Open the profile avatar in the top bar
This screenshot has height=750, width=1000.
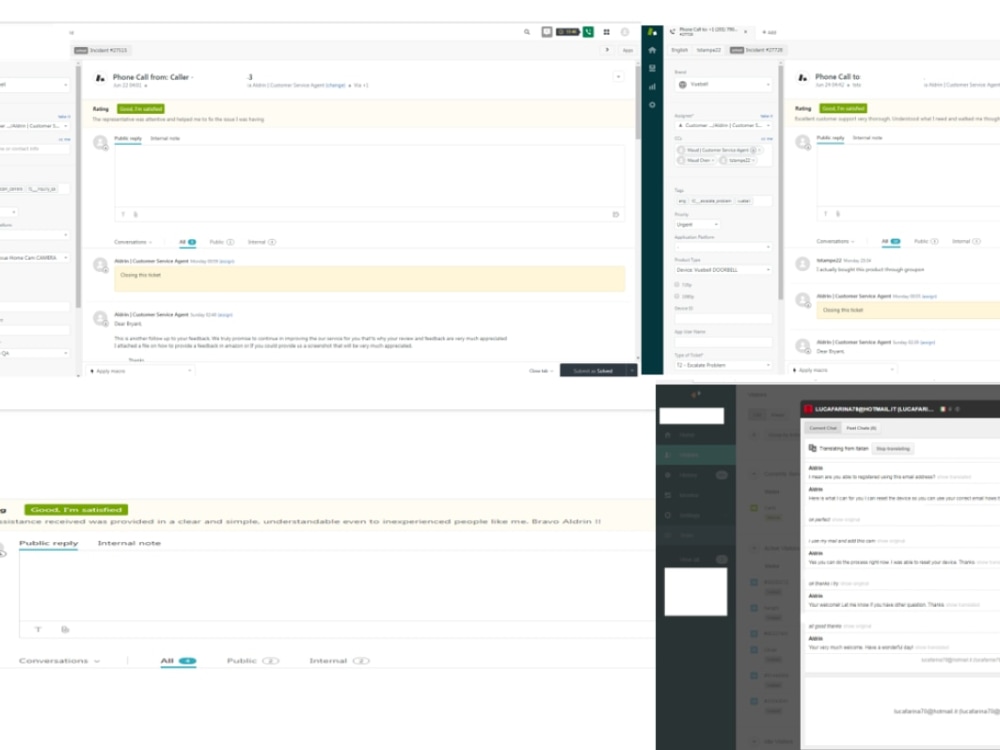(625, 32)
